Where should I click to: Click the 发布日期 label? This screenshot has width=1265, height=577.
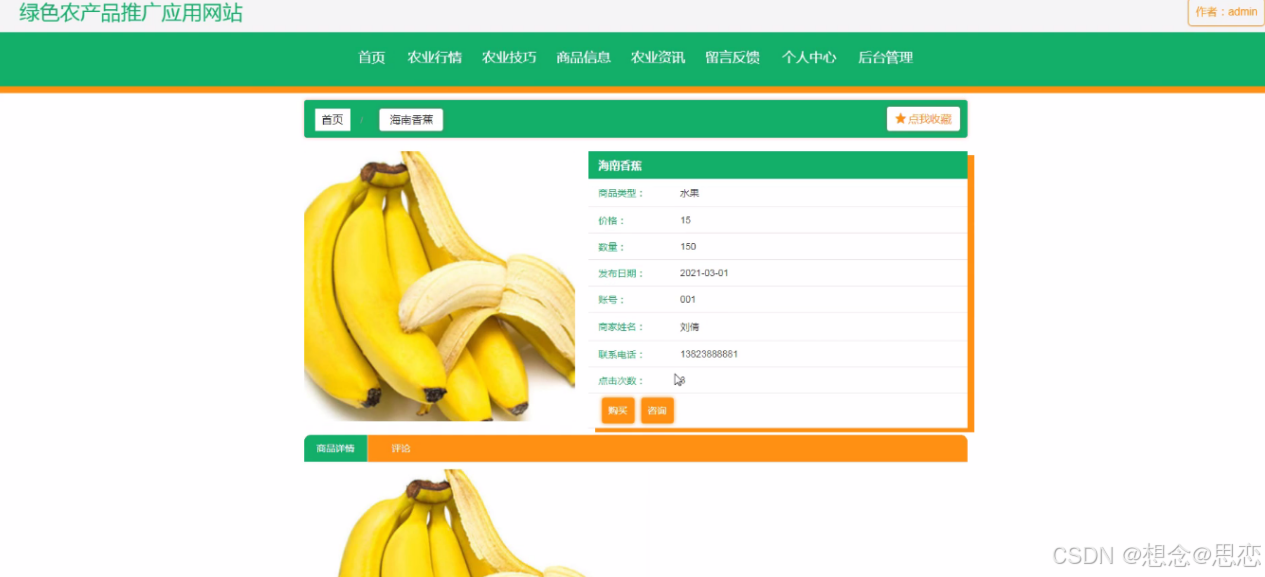coord(621,273)
